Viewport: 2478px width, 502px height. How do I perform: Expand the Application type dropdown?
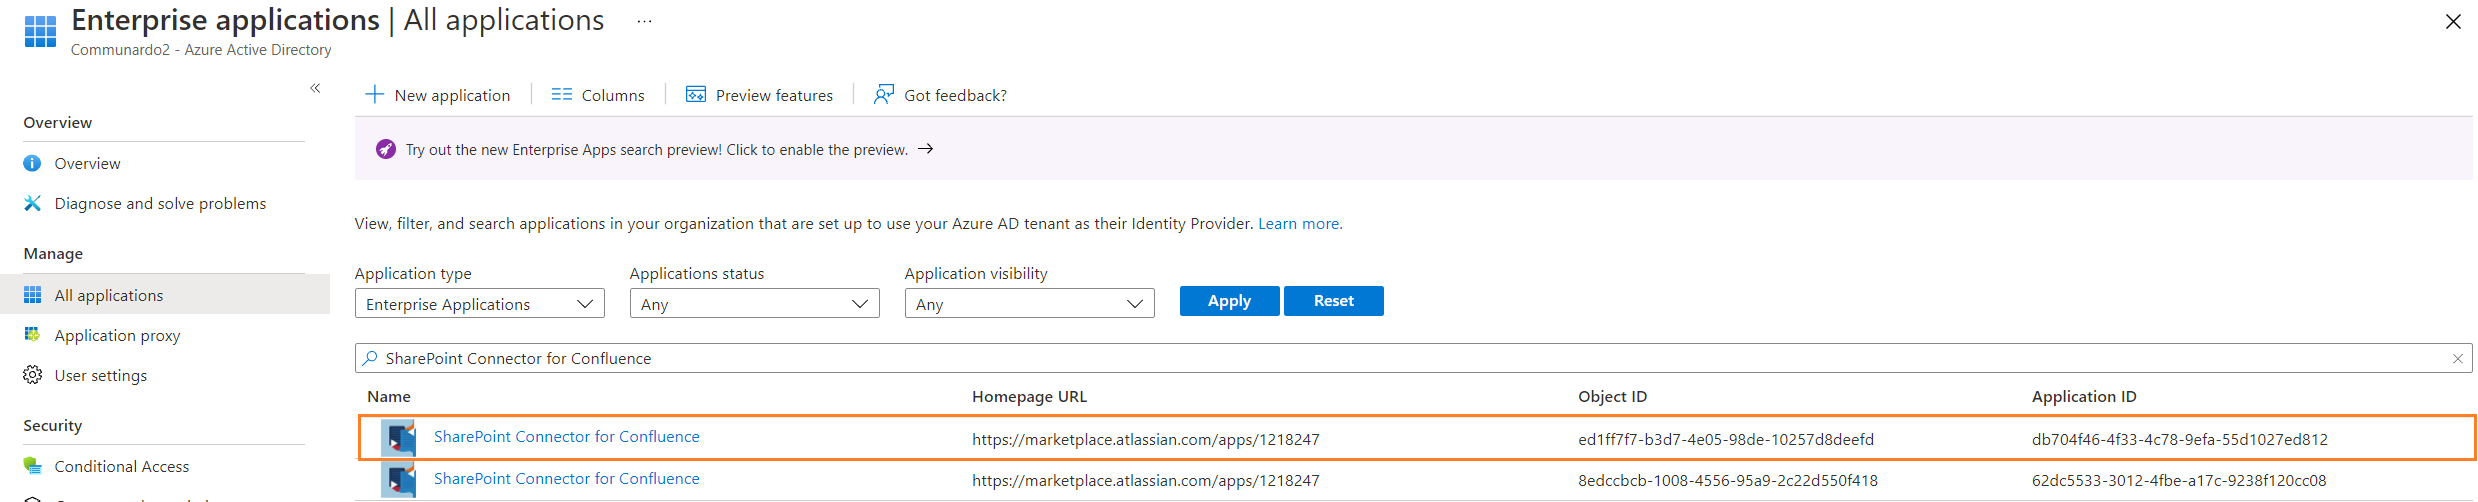[480, 304]
